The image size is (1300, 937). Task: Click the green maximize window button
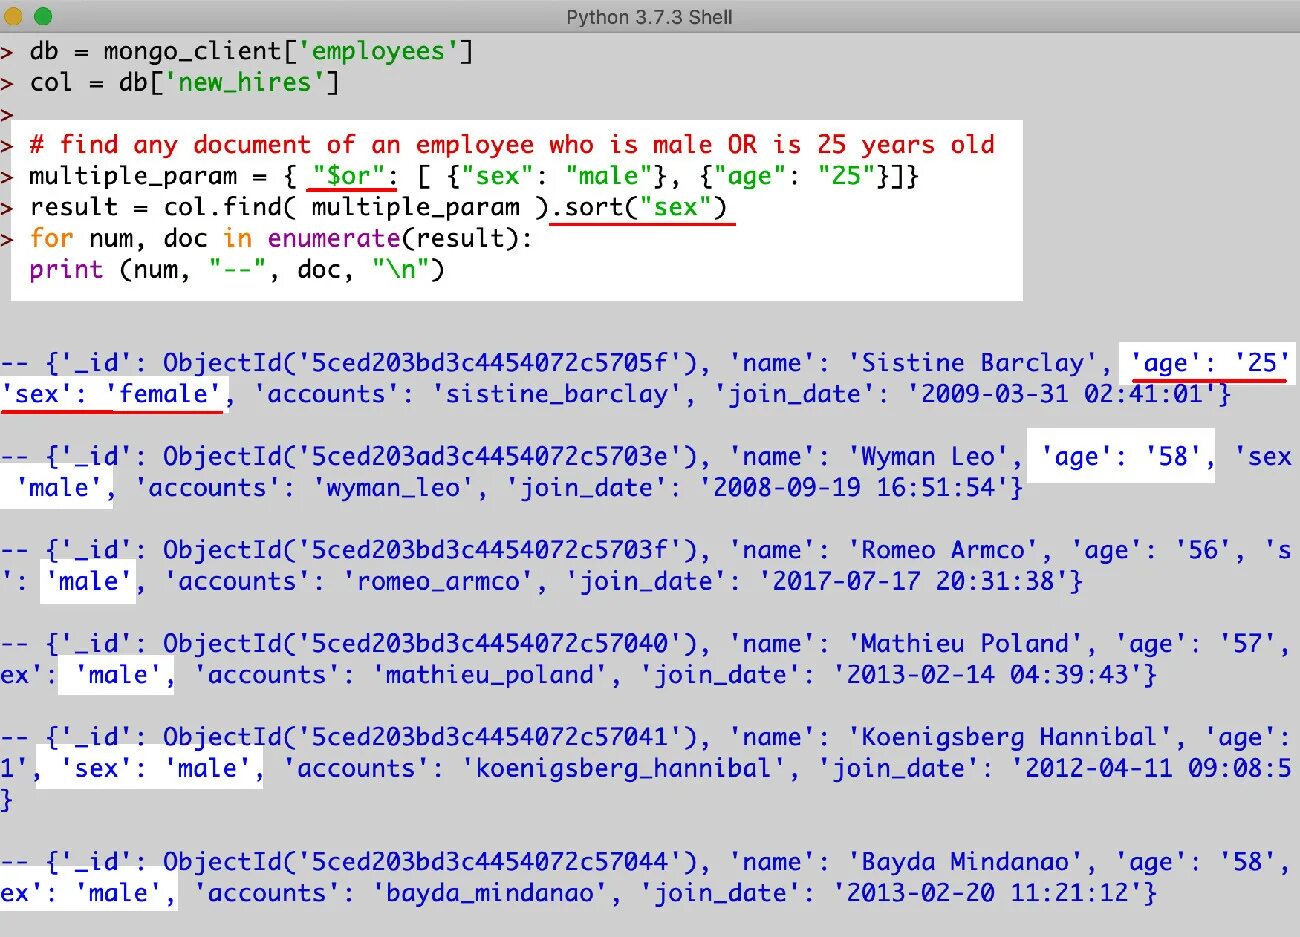click(43, 16)
